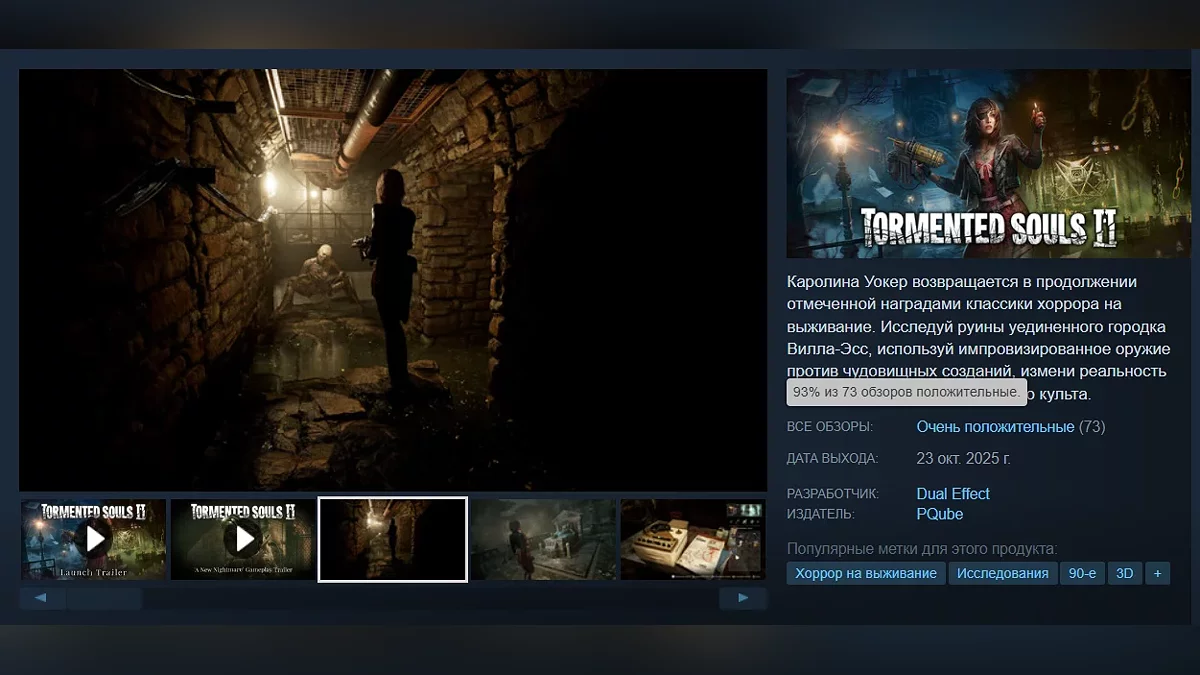Click the thumbnail strip scrollbar handle
Image resolution: width=1200 pixels, height=675 pixels.
[x=104, y=598]
